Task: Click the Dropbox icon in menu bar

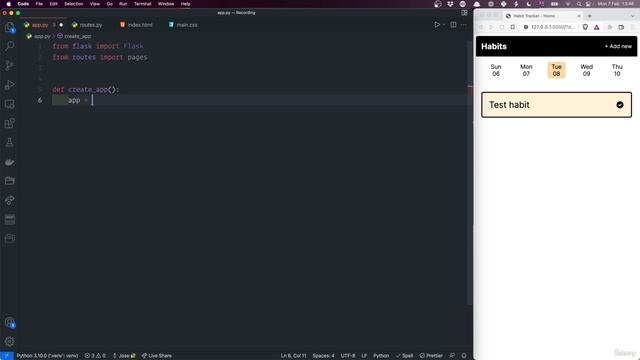Action: pos(450,4)
